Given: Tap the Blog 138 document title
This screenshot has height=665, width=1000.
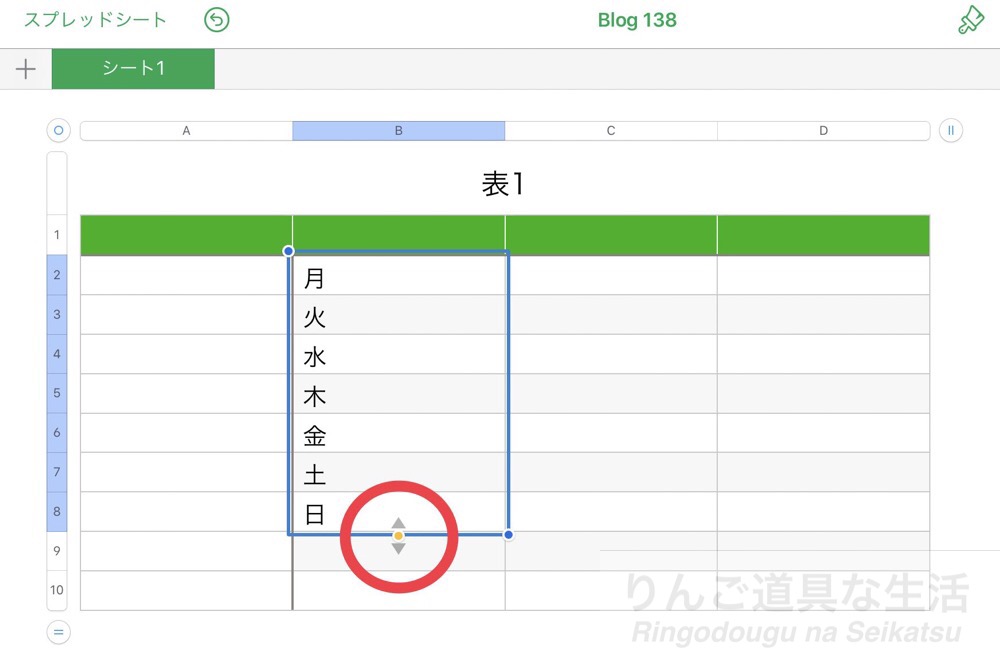Looking at the screenshot, I should tap(636, 20).
